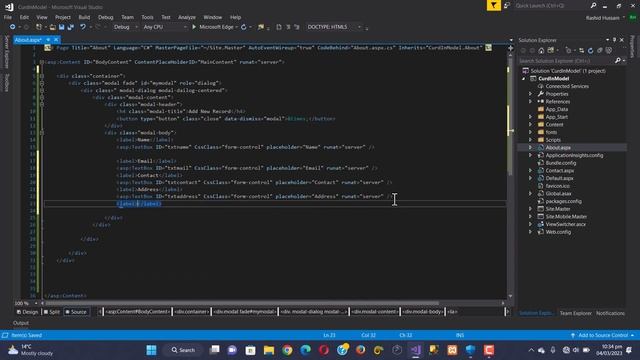
Task: Click the Open File folder icon
Action: 53,27
